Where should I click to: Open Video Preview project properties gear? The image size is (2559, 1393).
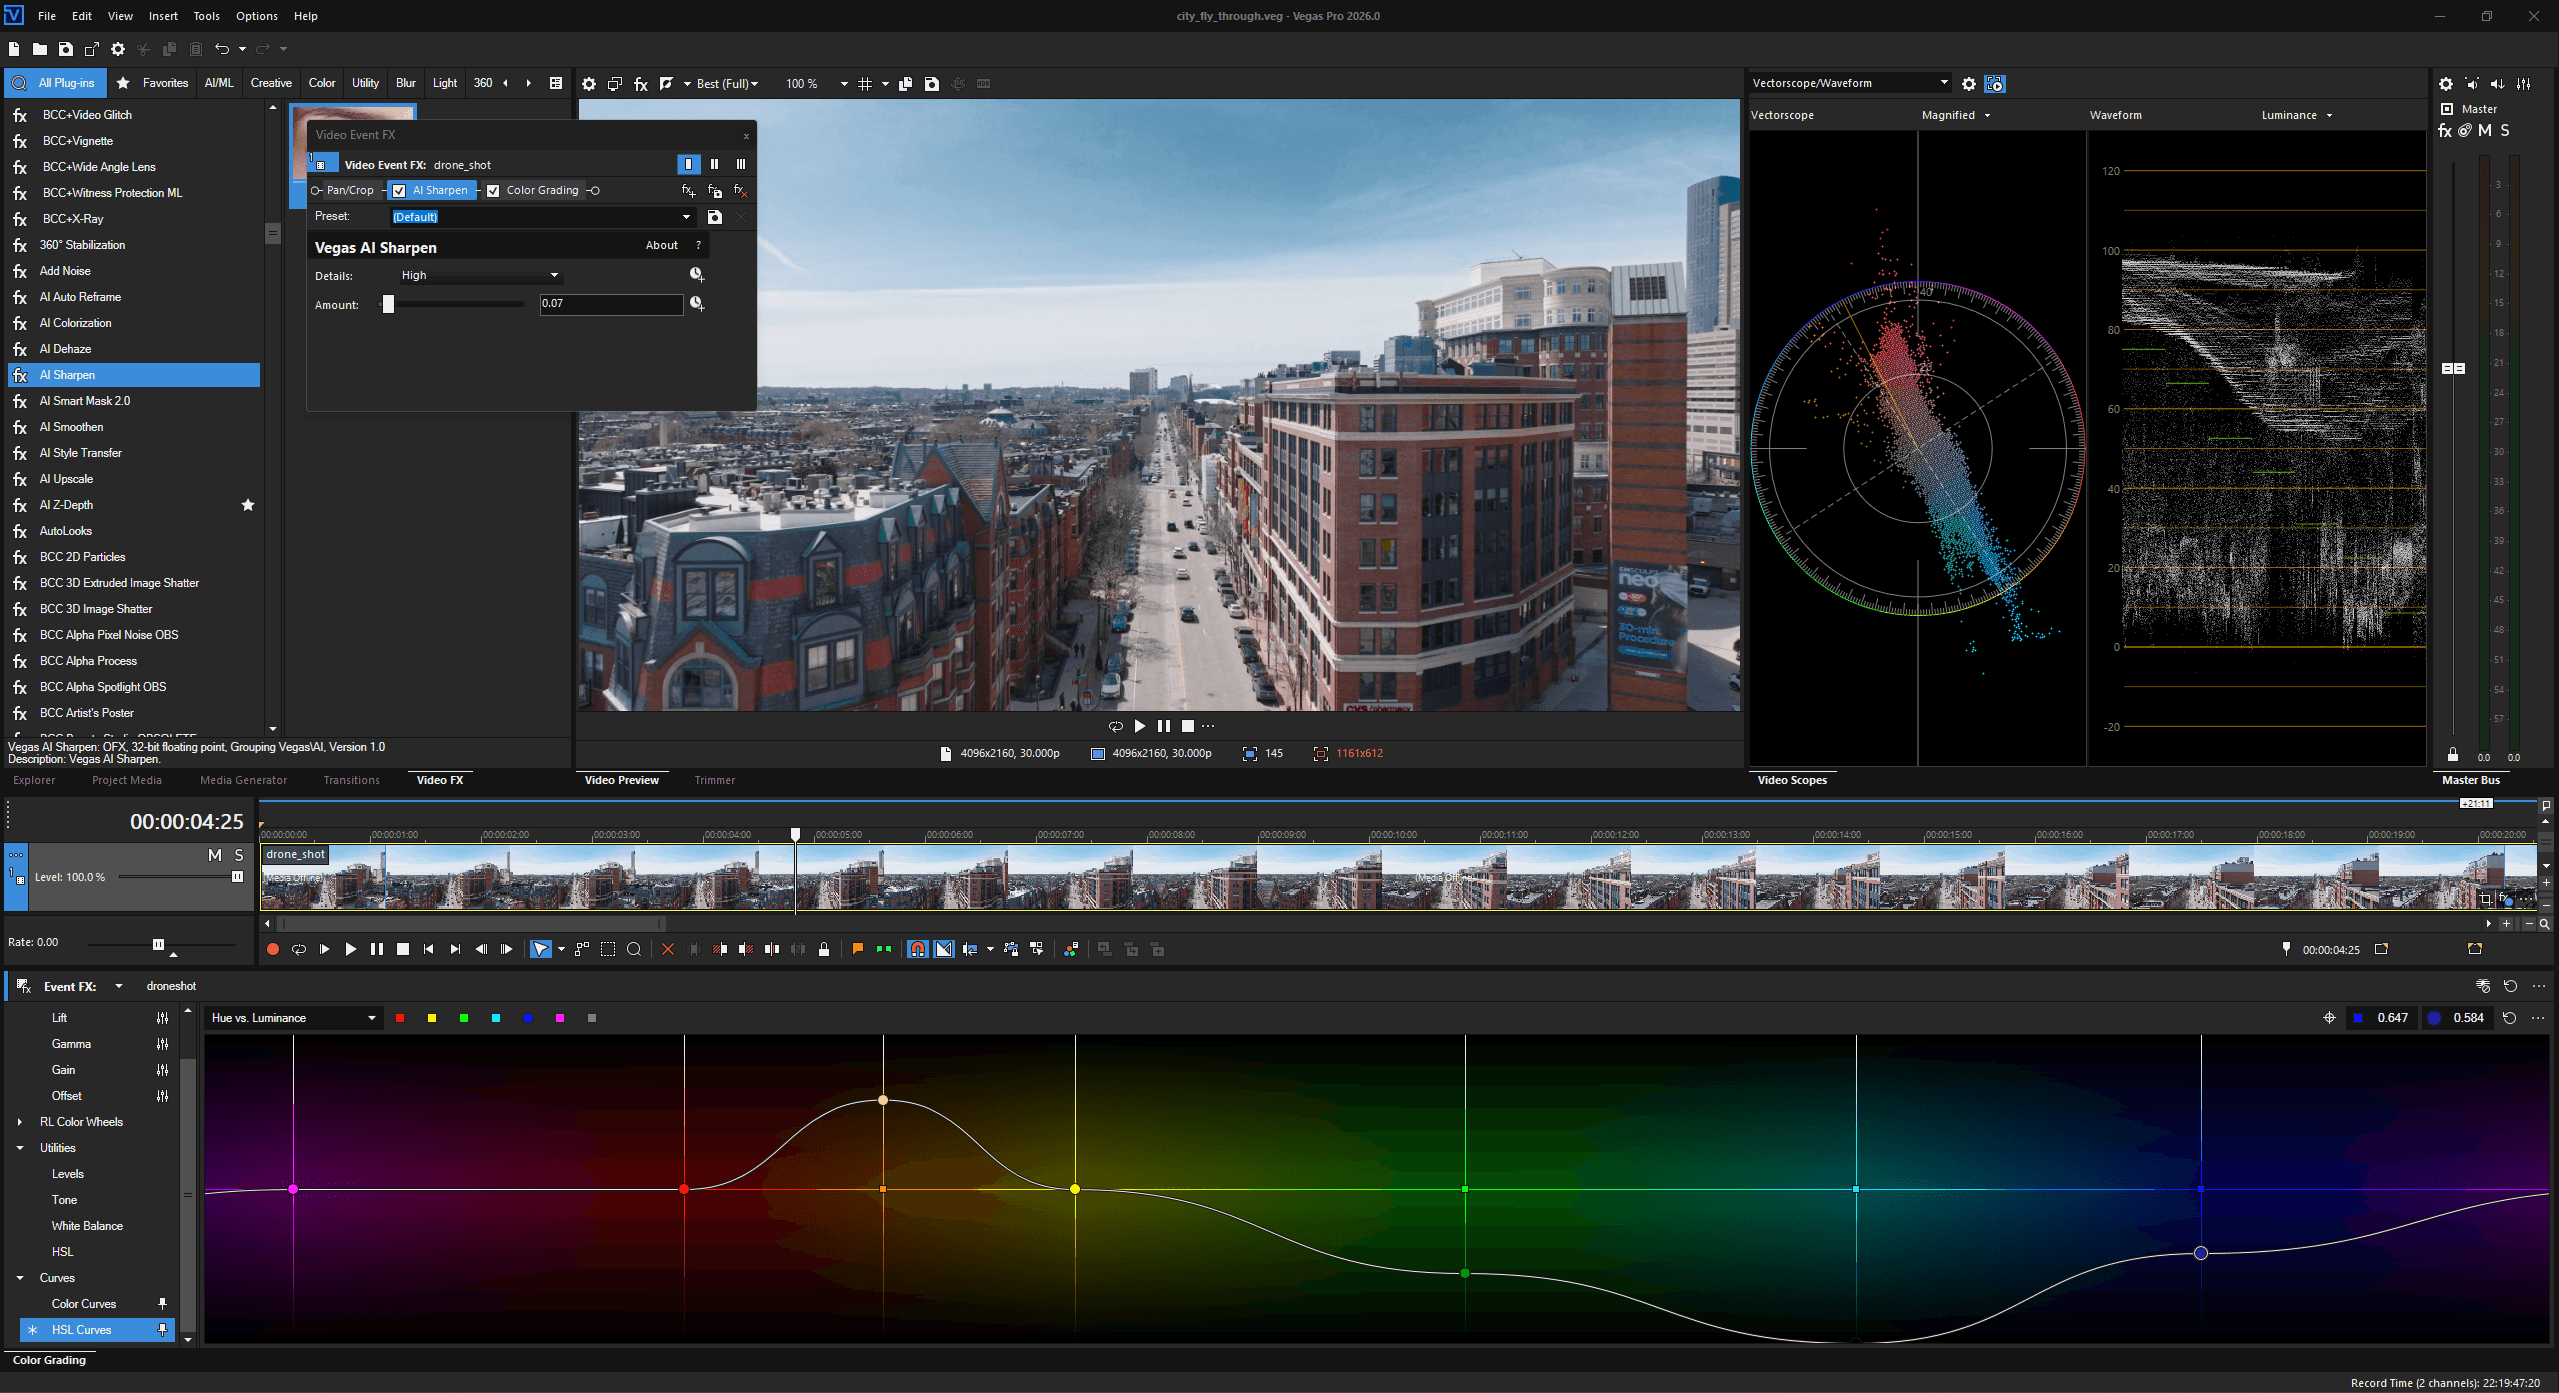pos(589,84)
